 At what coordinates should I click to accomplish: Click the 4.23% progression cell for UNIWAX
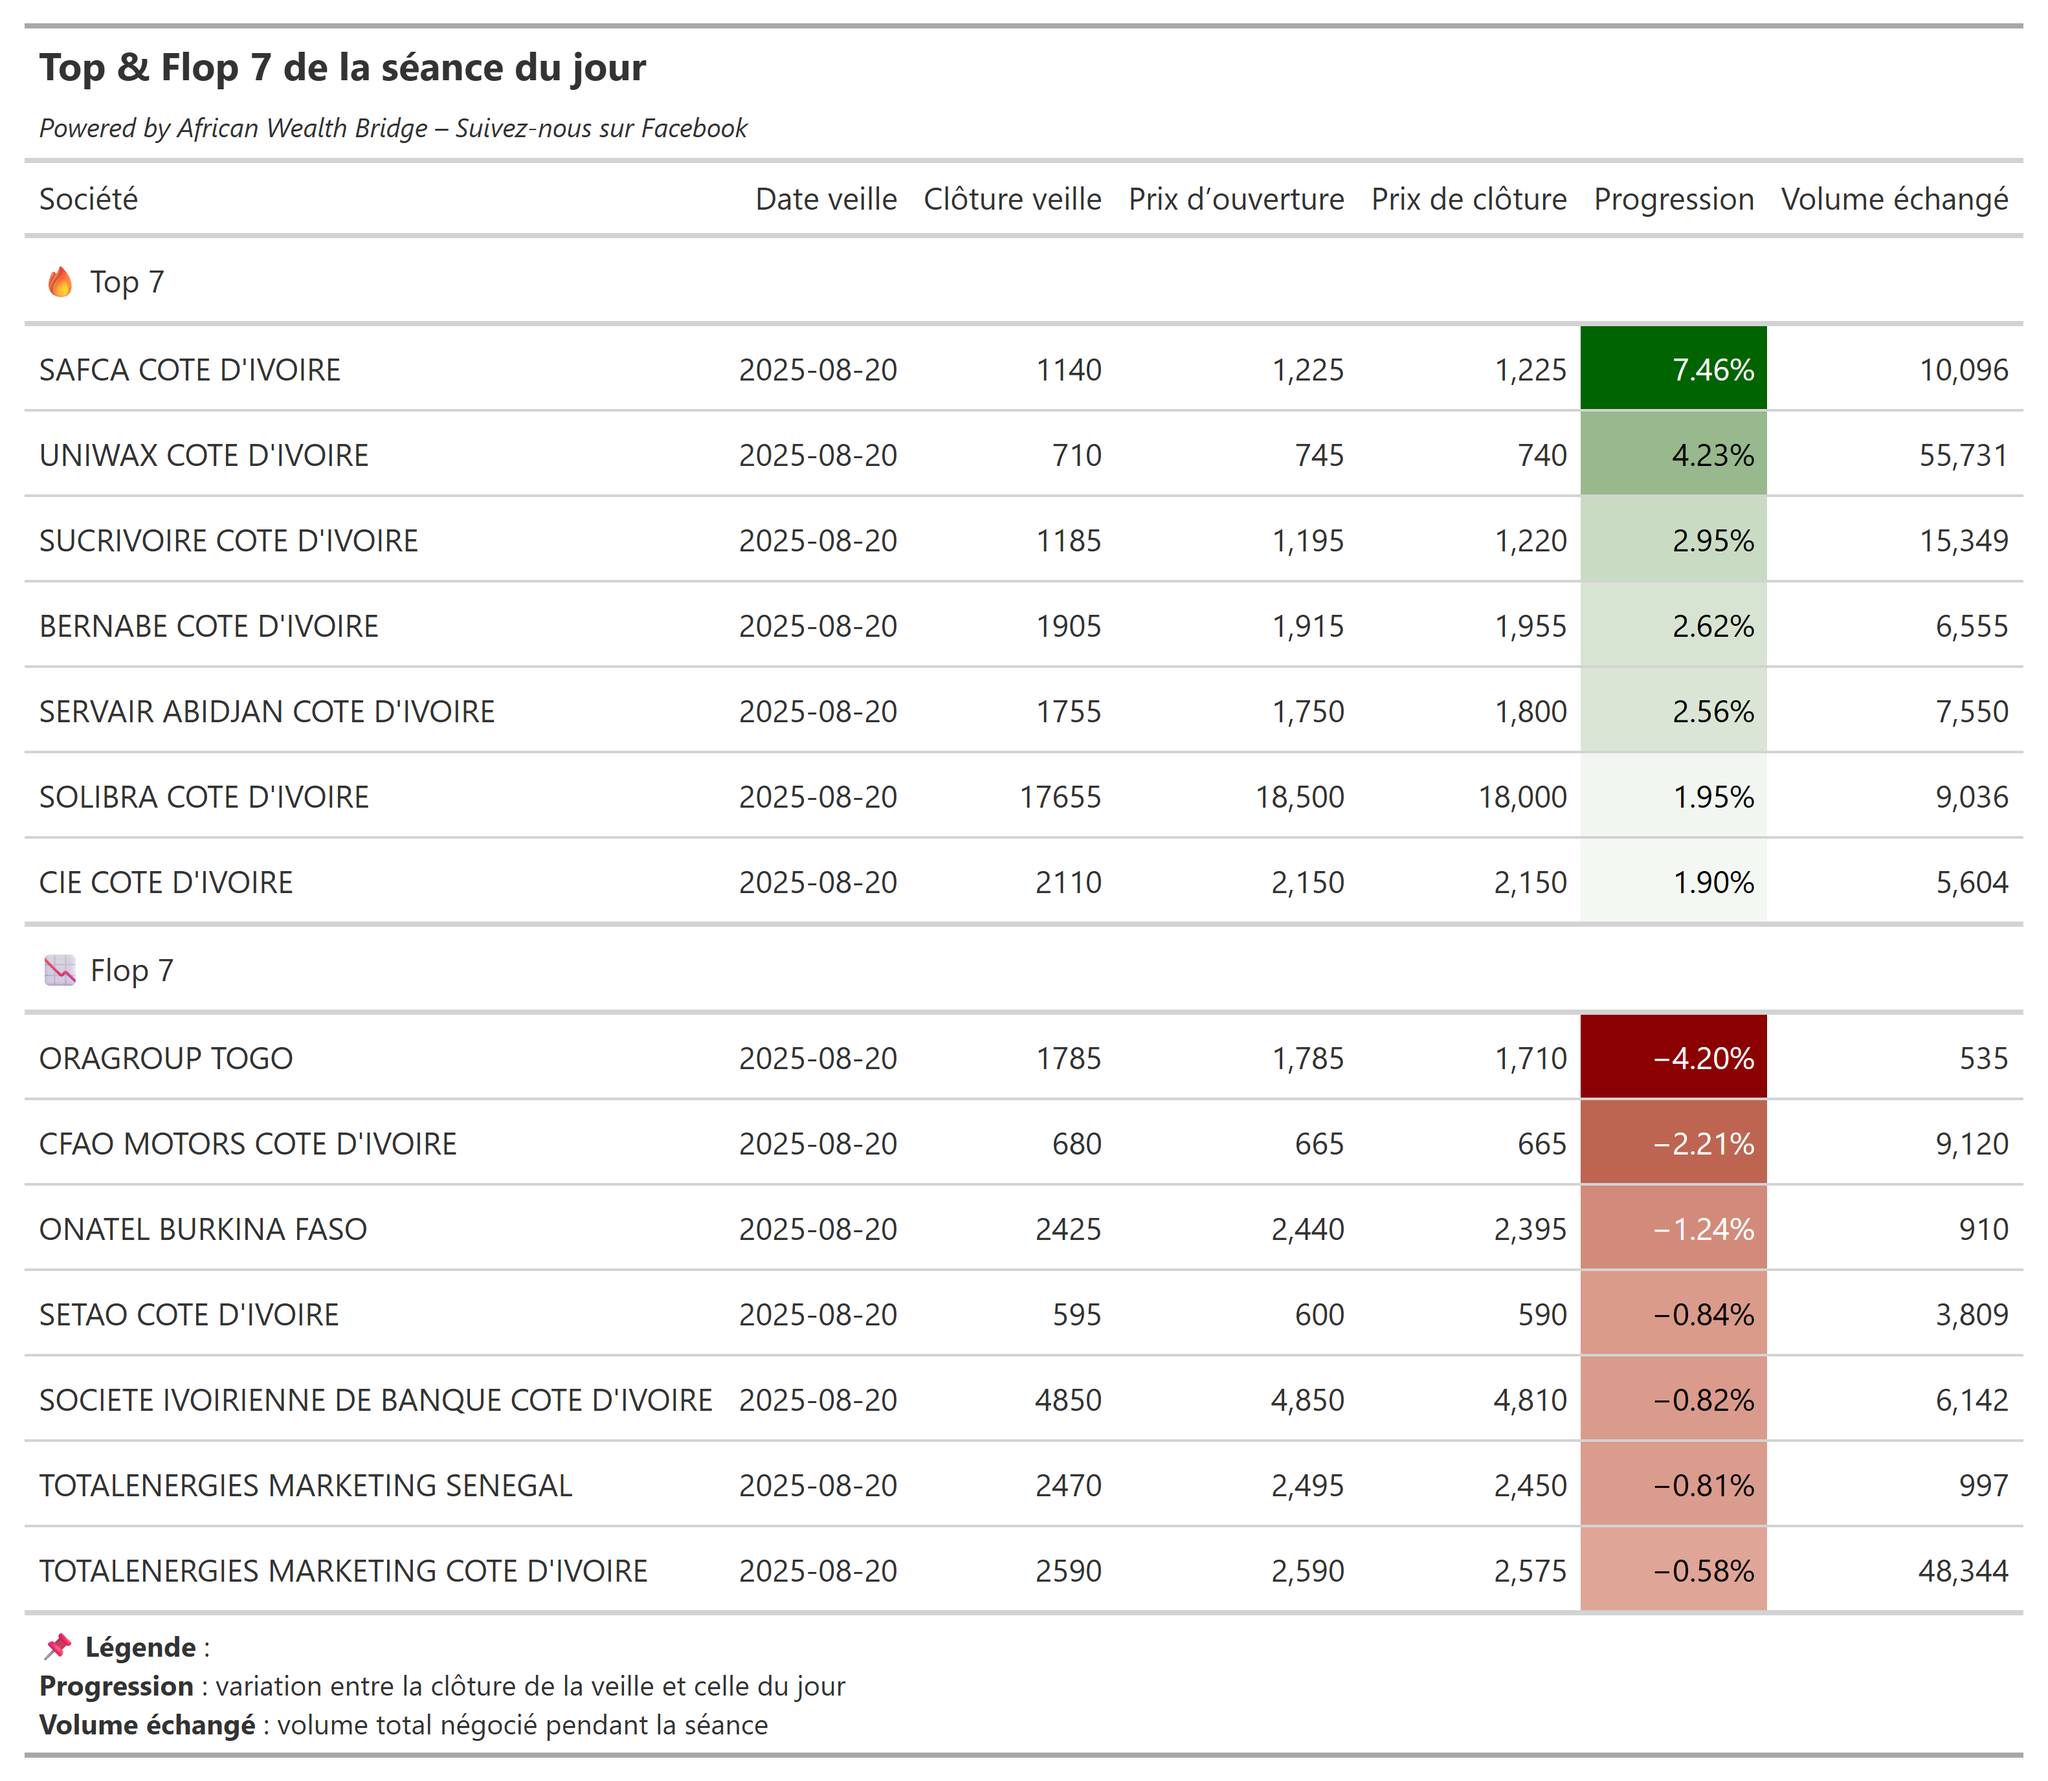[x=1673, y=454]
